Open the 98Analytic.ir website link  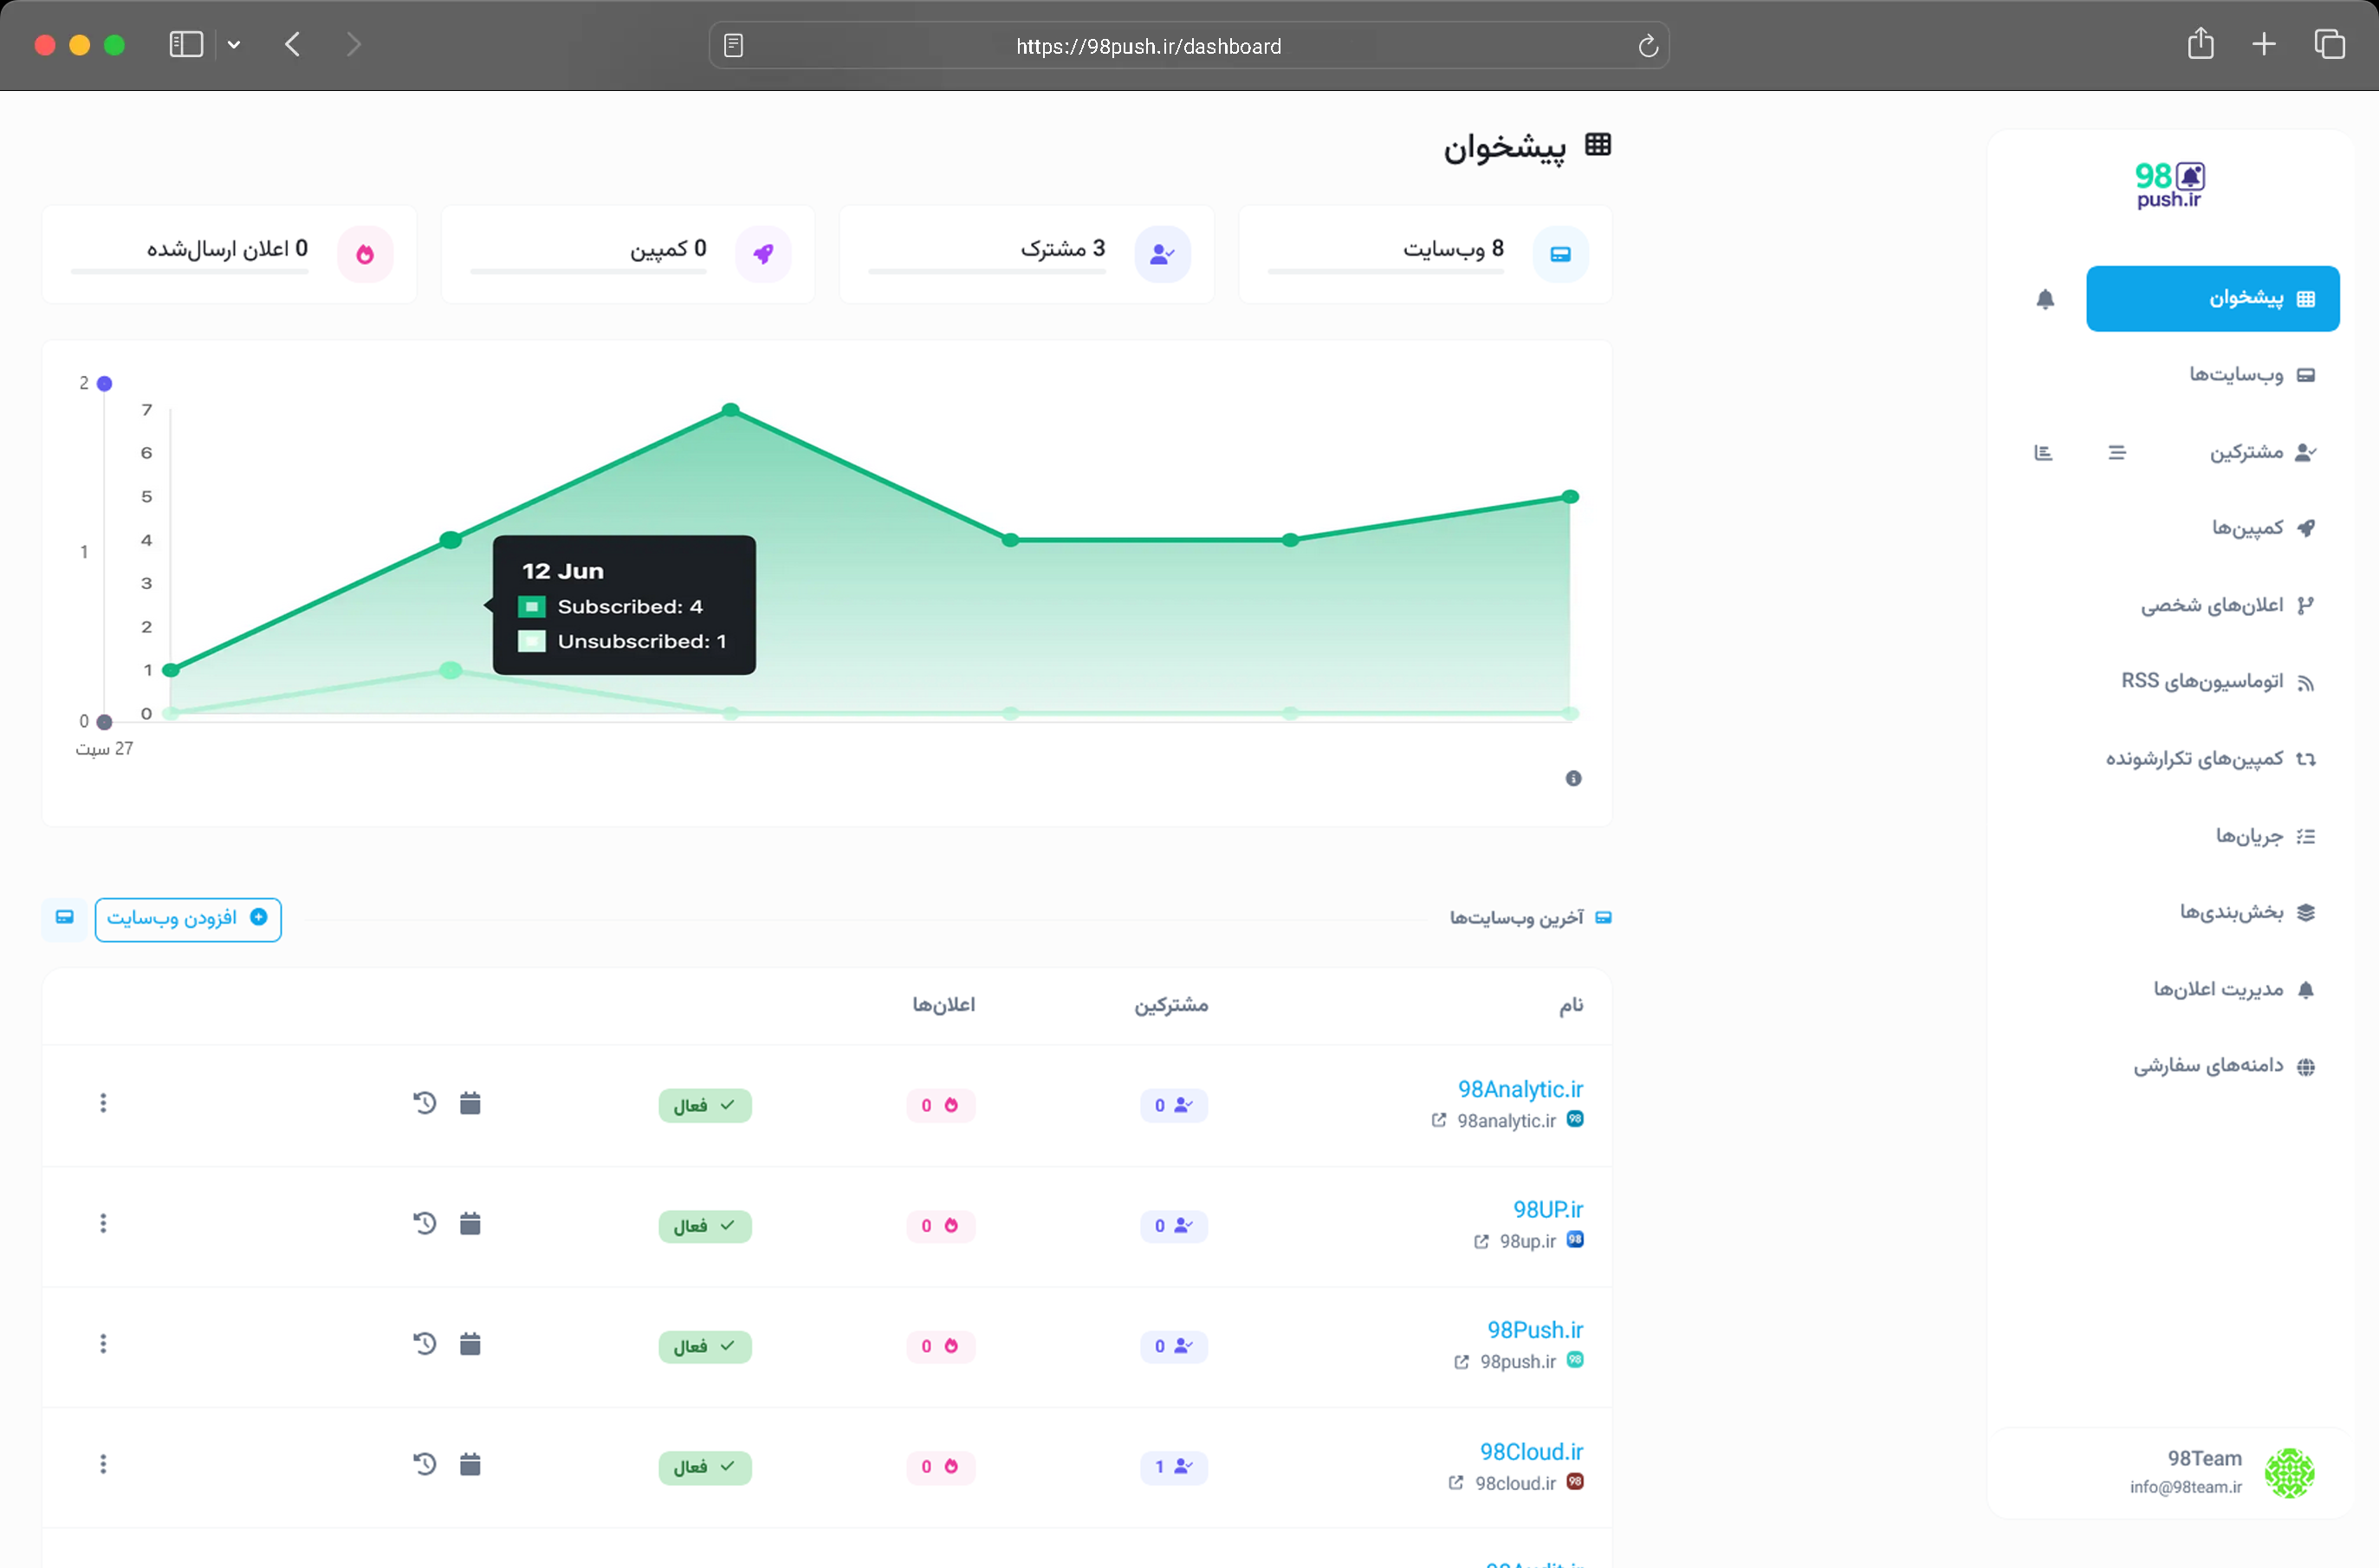coord(1520,1089)
